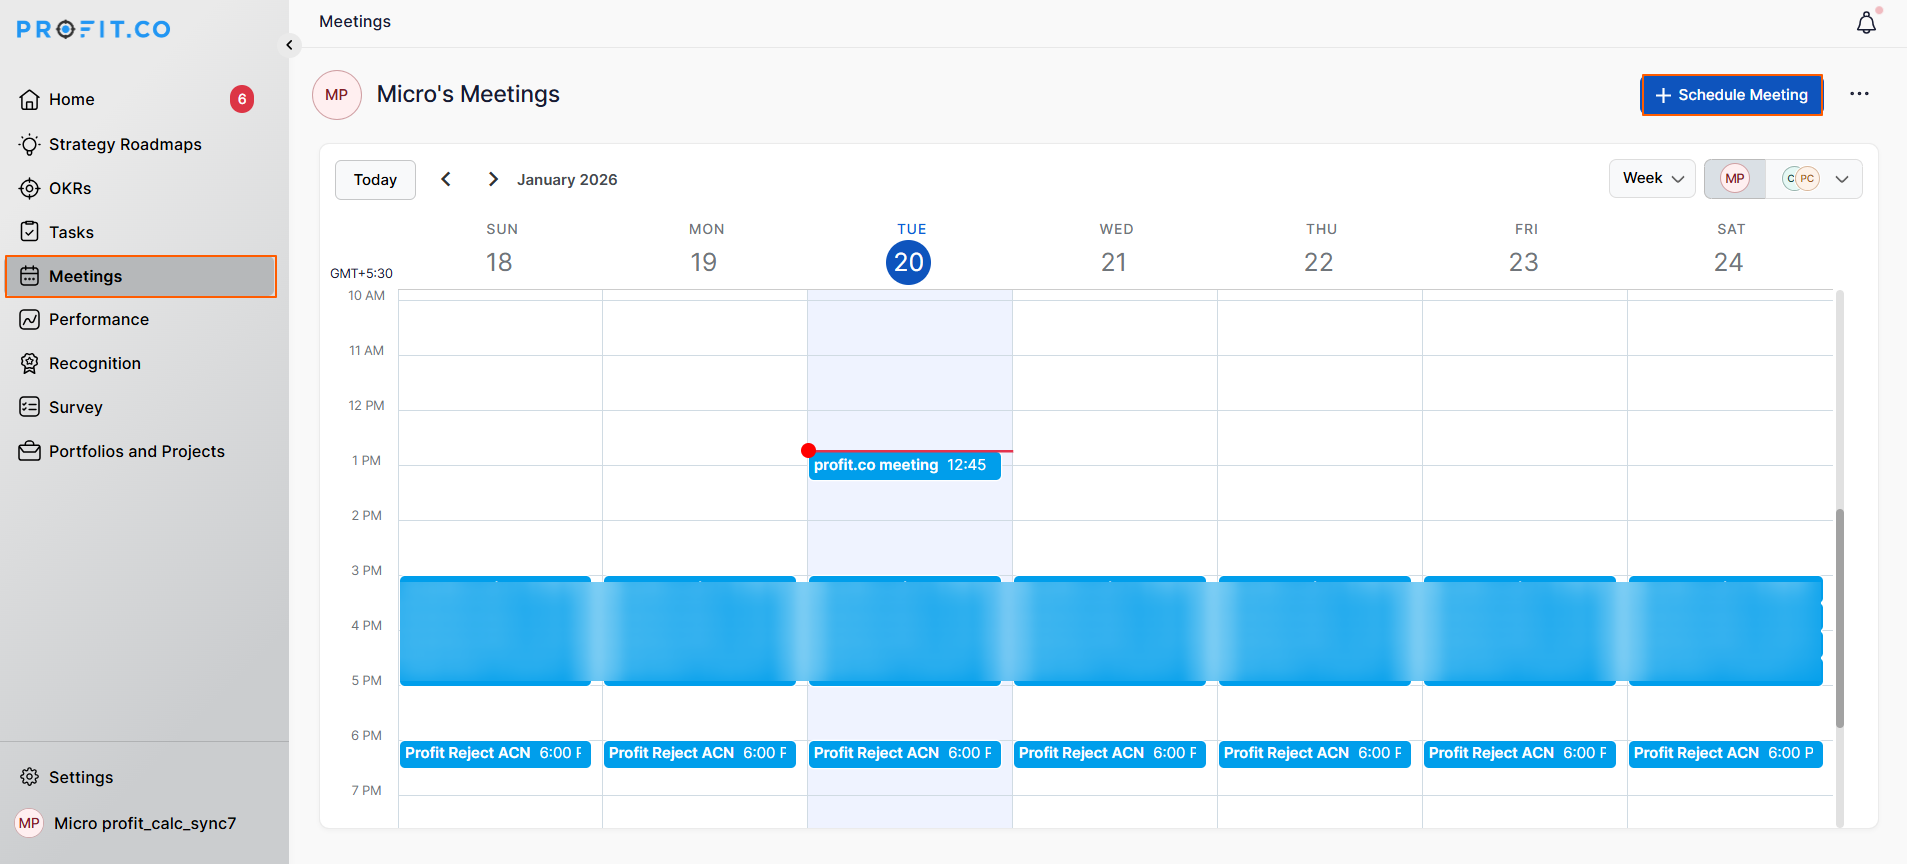Click the OKRs target icon
1907x864 pixels.
[30, 188]
